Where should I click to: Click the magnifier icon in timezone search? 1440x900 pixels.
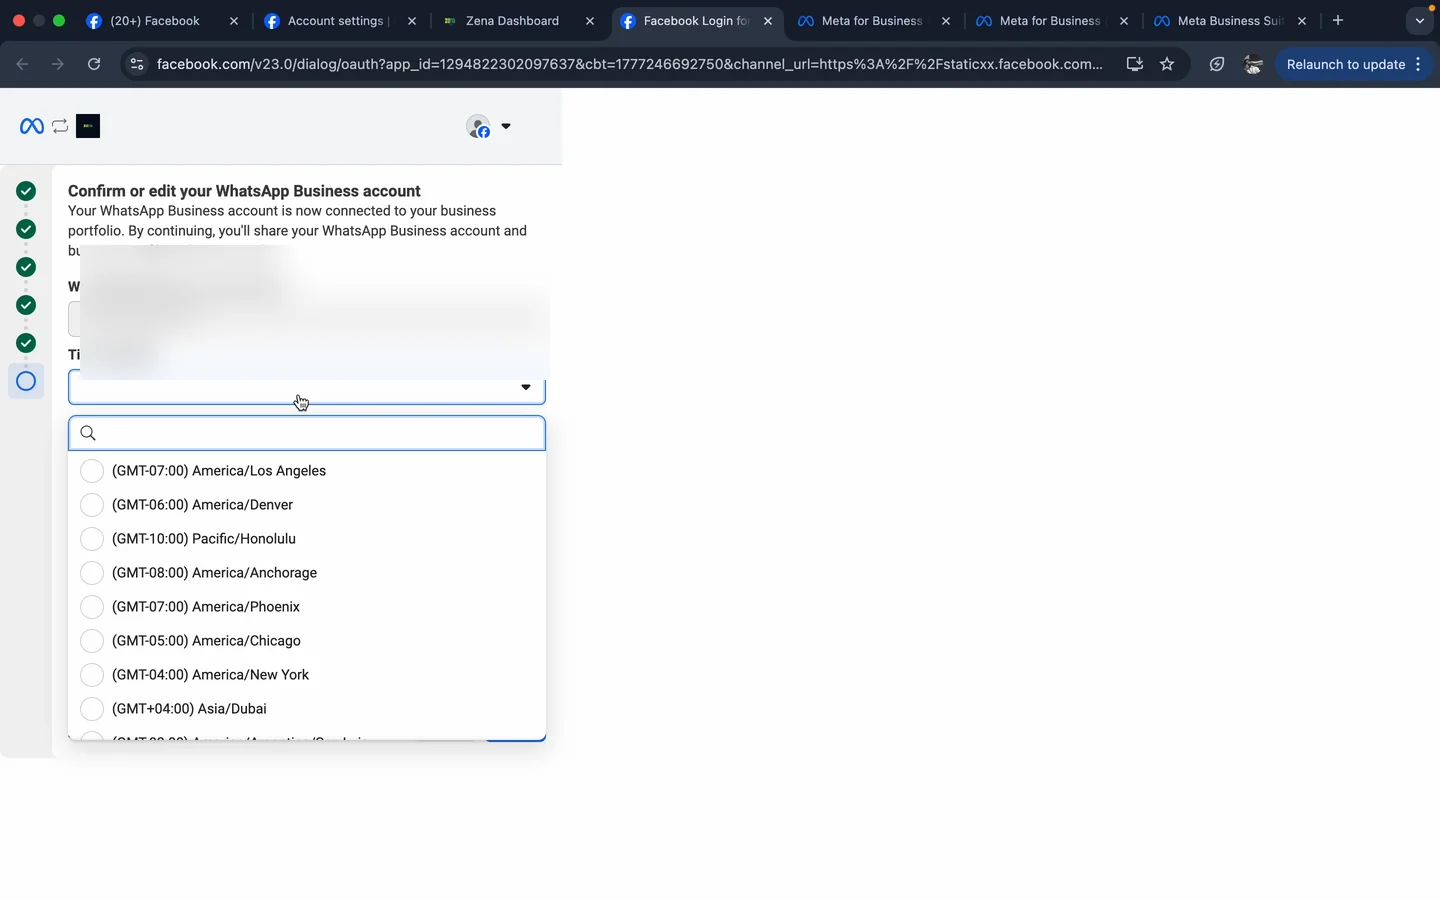tap(88, 433)
